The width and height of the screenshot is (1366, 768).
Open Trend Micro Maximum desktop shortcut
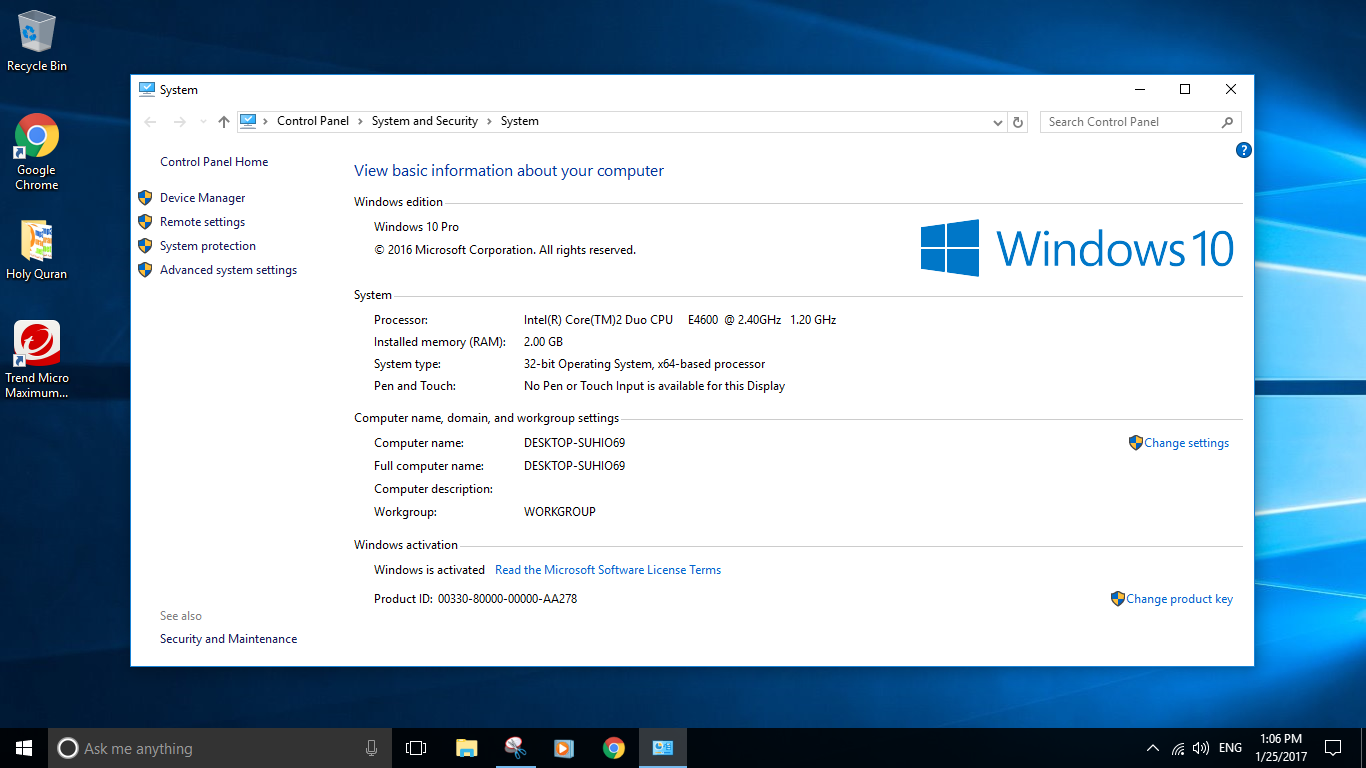click(x=37, y=360)
